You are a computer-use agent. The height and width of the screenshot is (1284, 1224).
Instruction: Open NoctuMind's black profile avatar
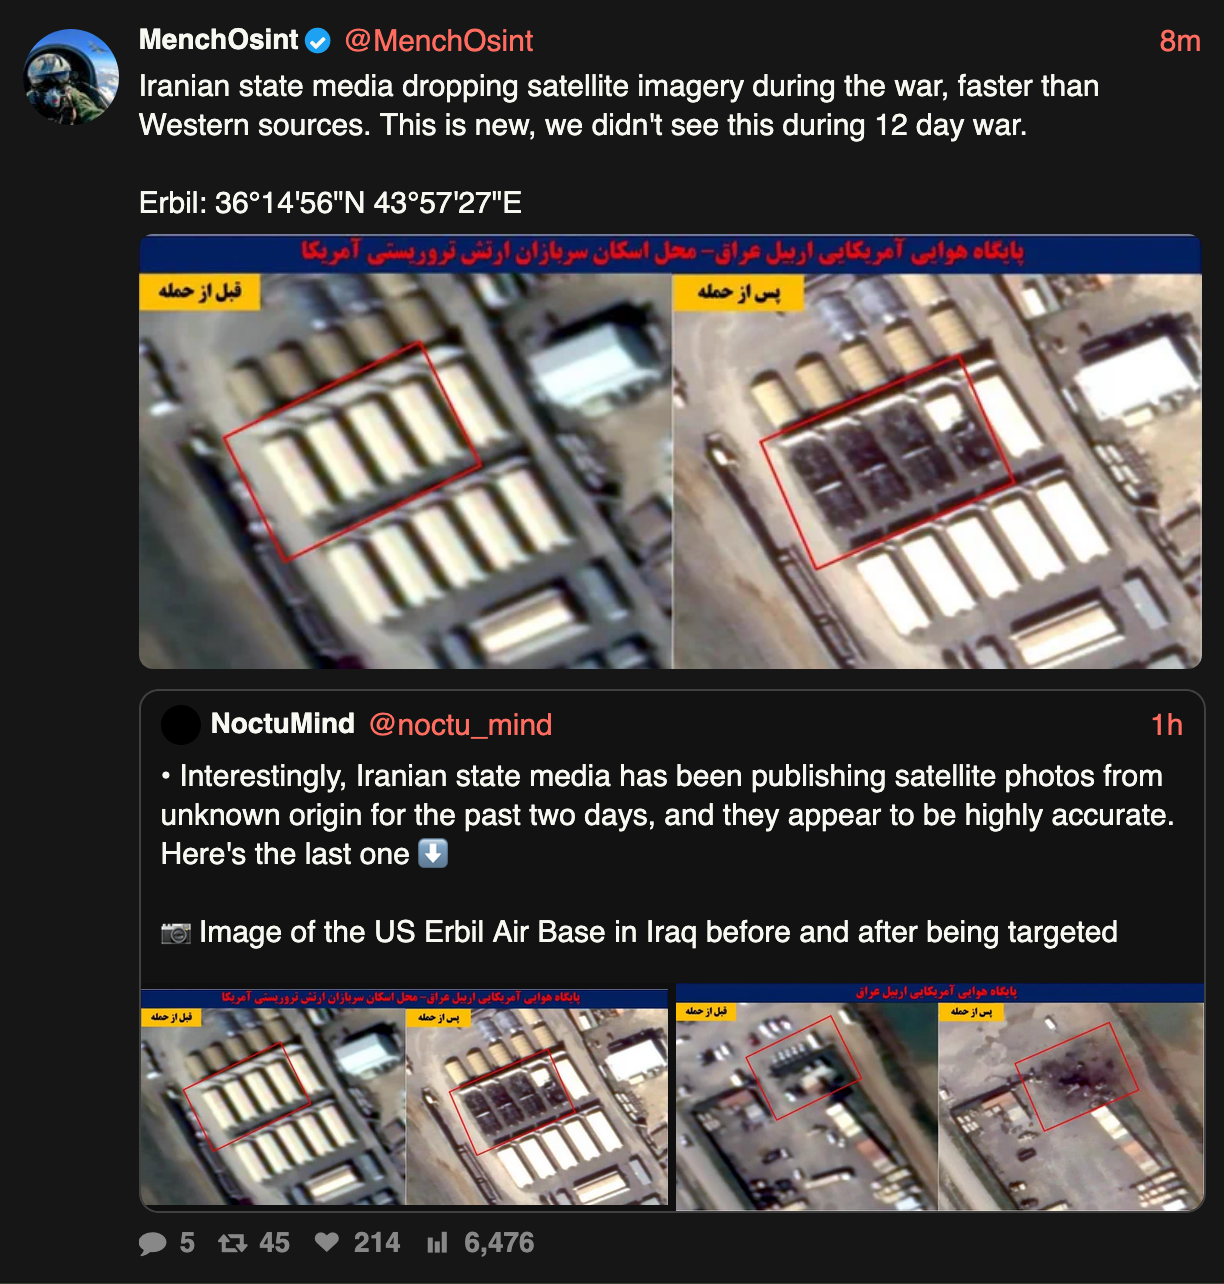(181, 725)
